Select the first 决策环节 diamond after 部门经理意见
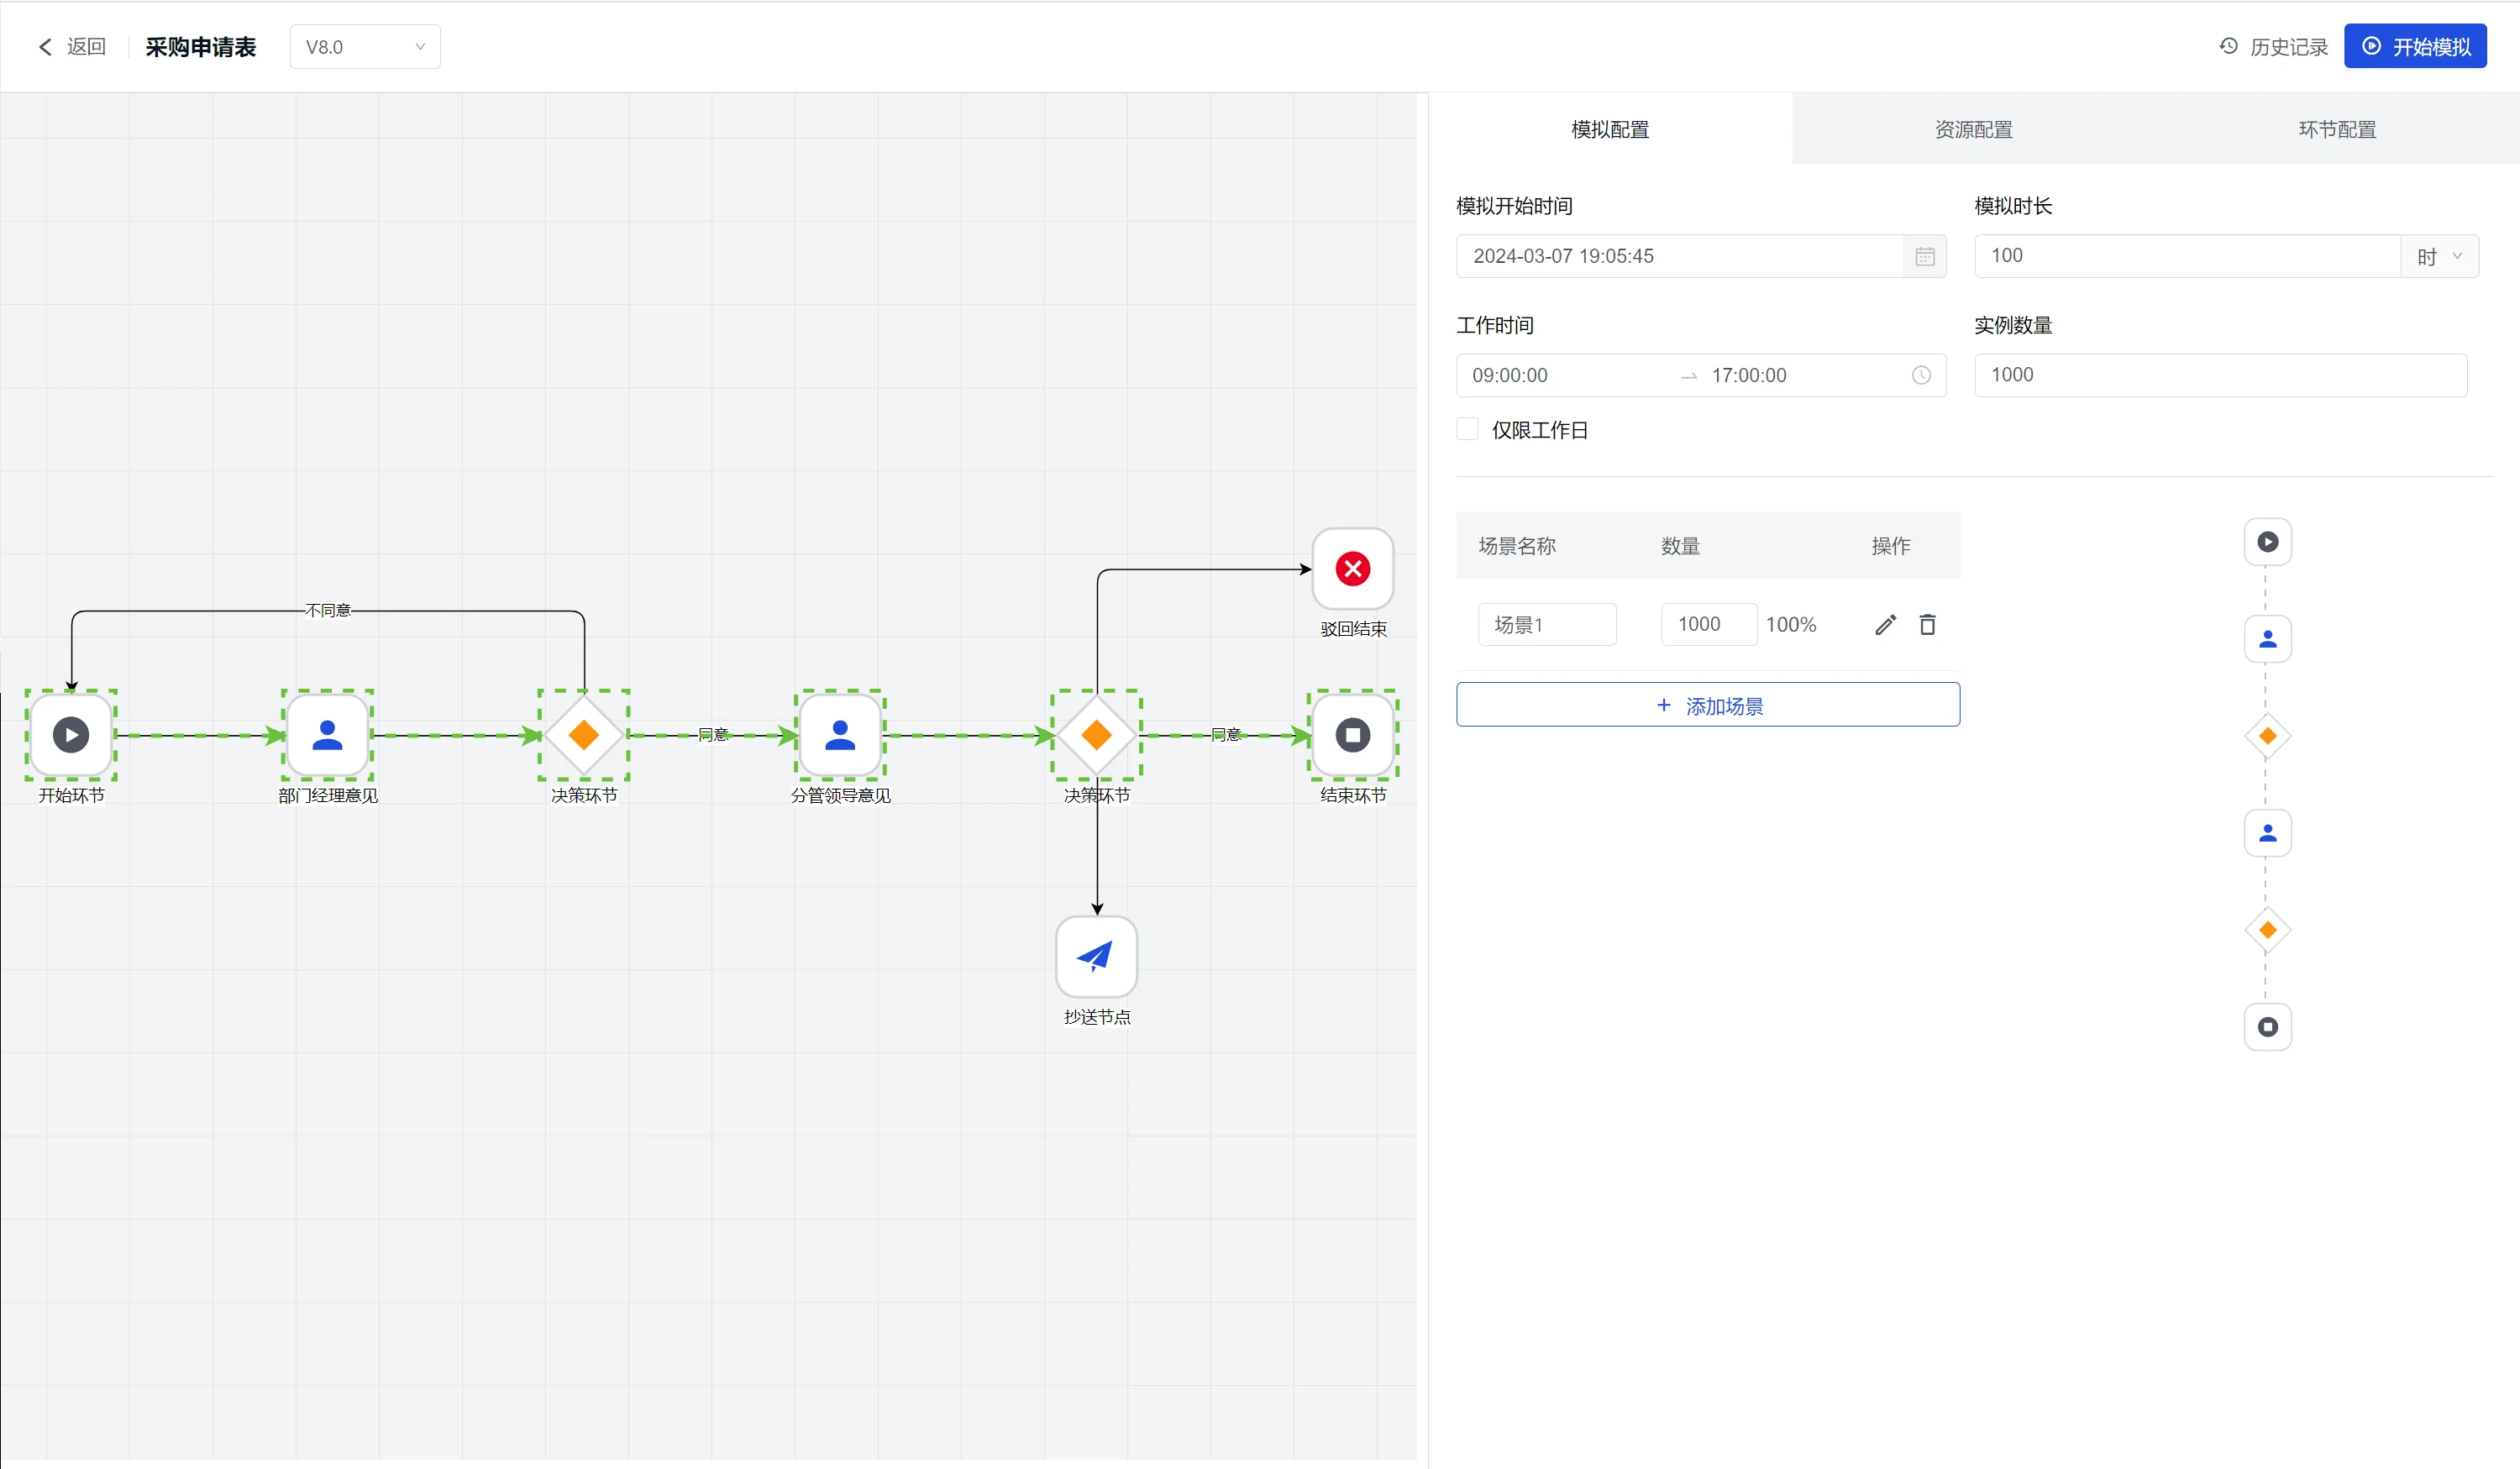This screenshot has height=1469, width=2520. [x=584, y=735]
